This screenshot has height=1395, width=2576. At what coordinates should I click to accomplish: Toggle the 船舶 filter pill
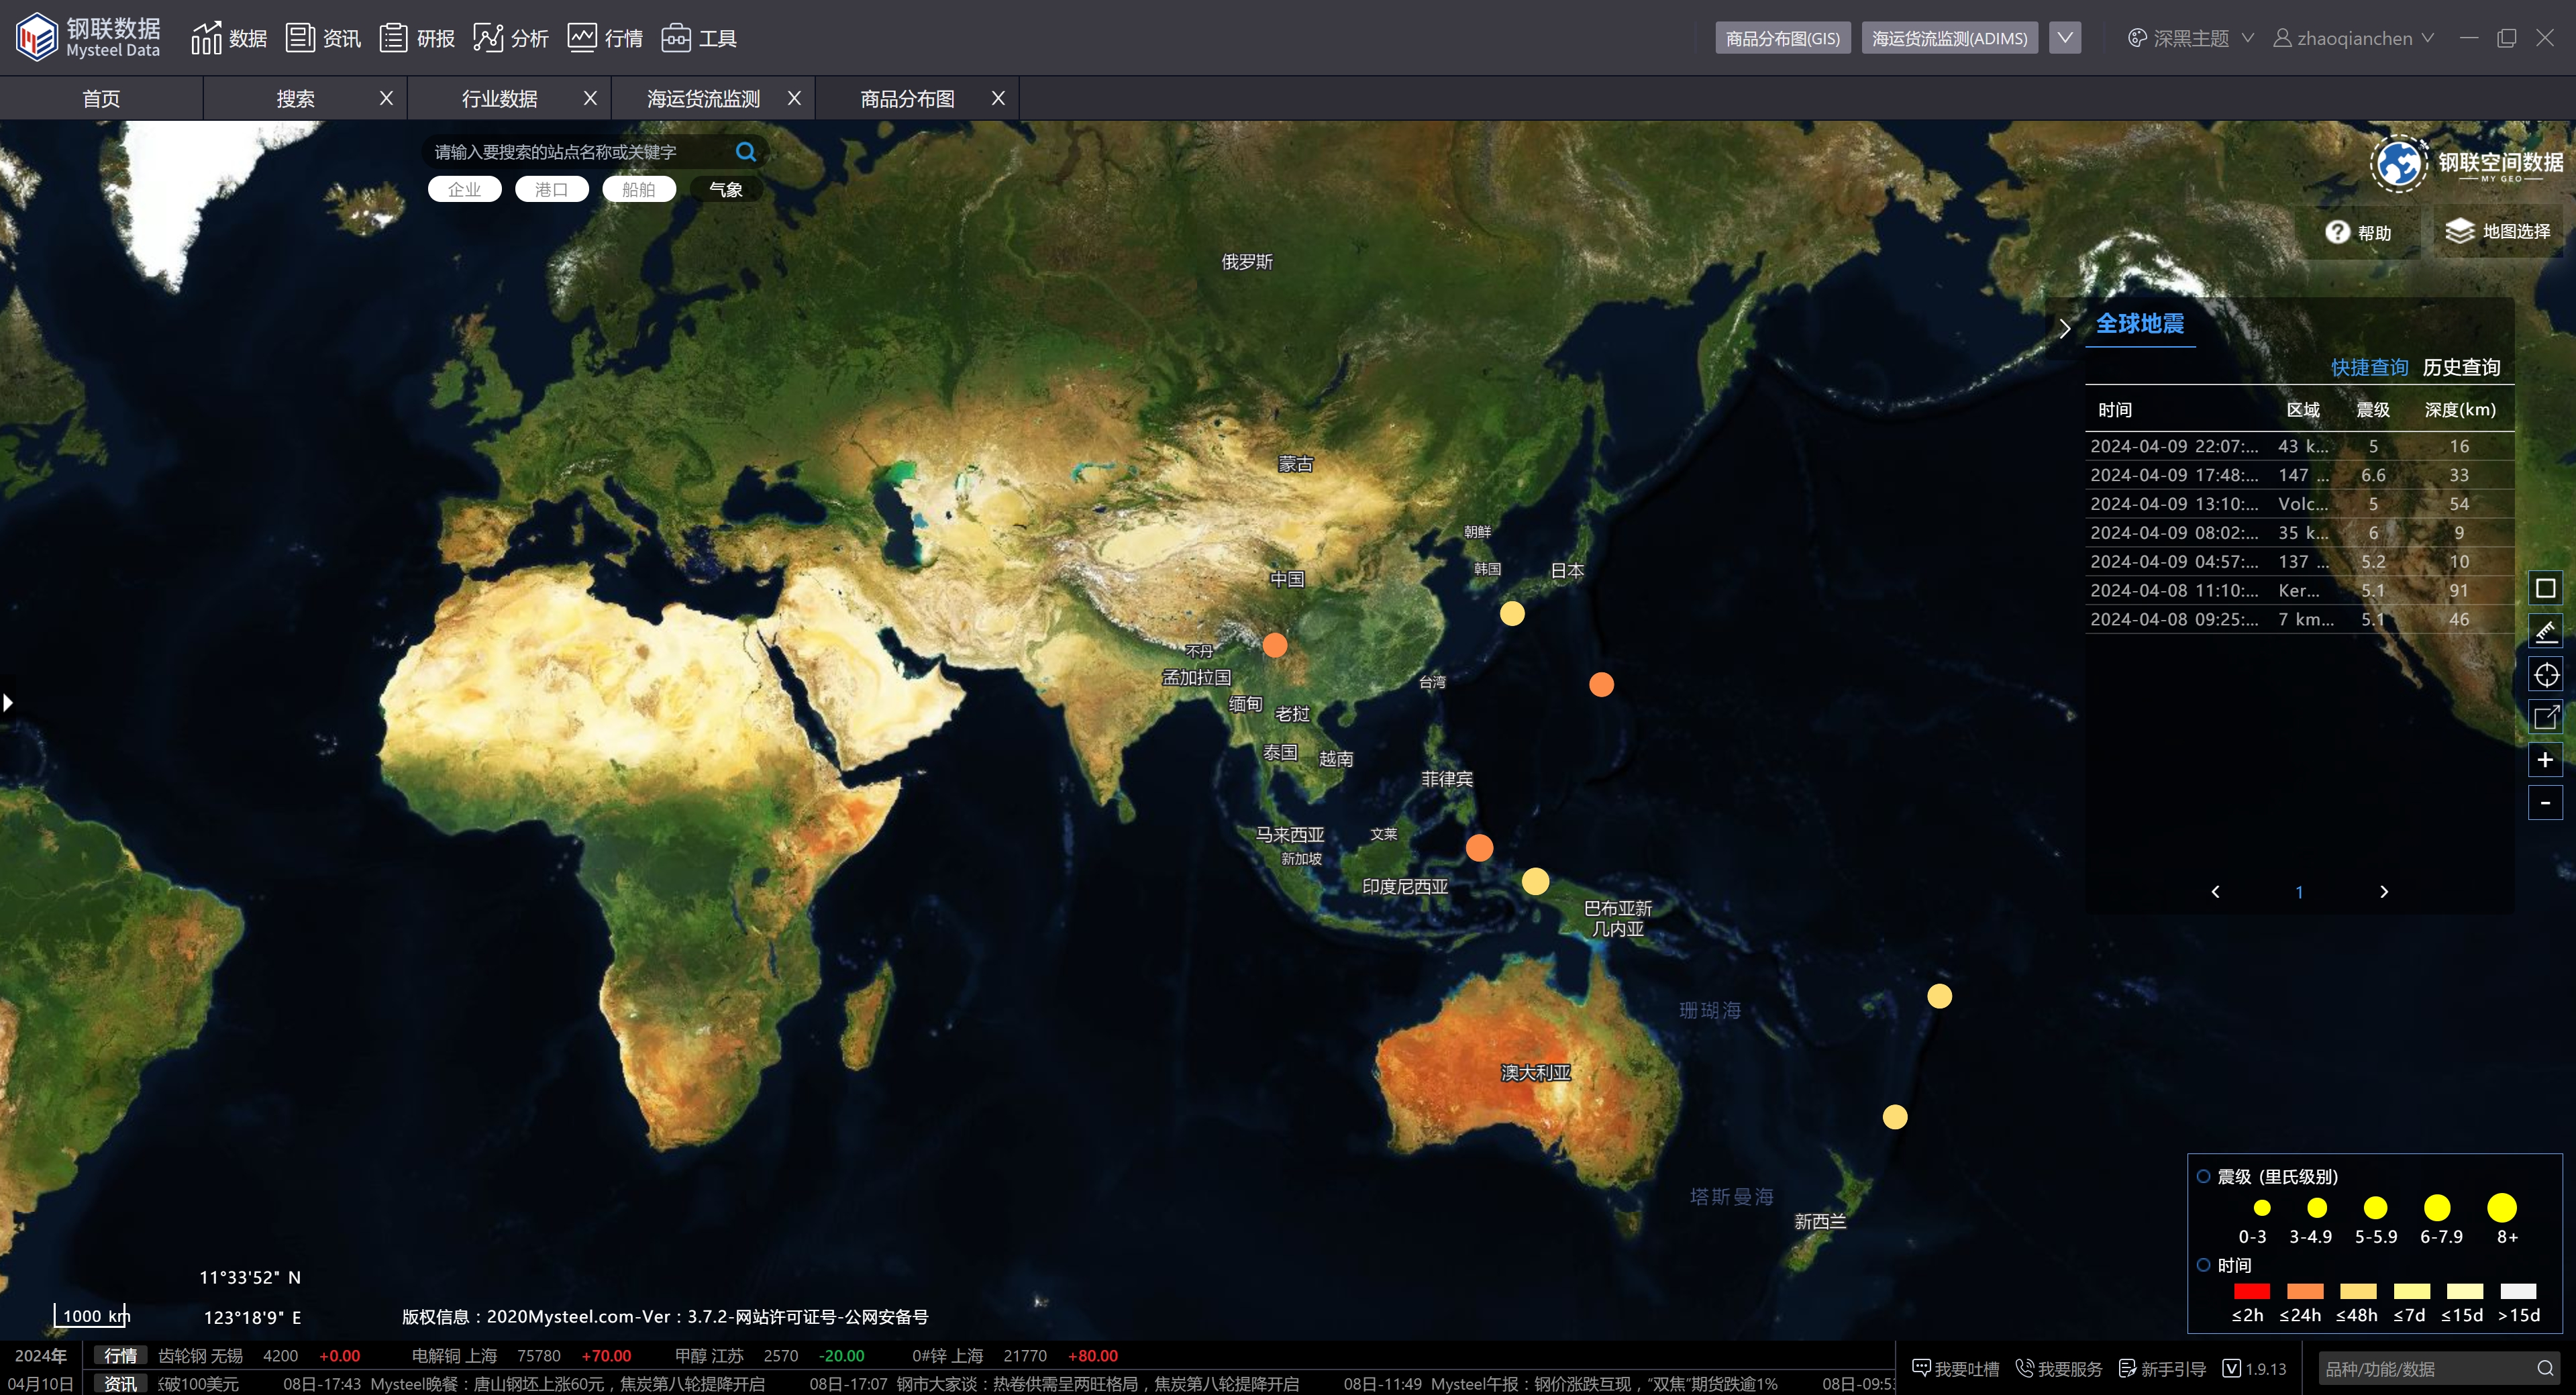click(638, 189)
